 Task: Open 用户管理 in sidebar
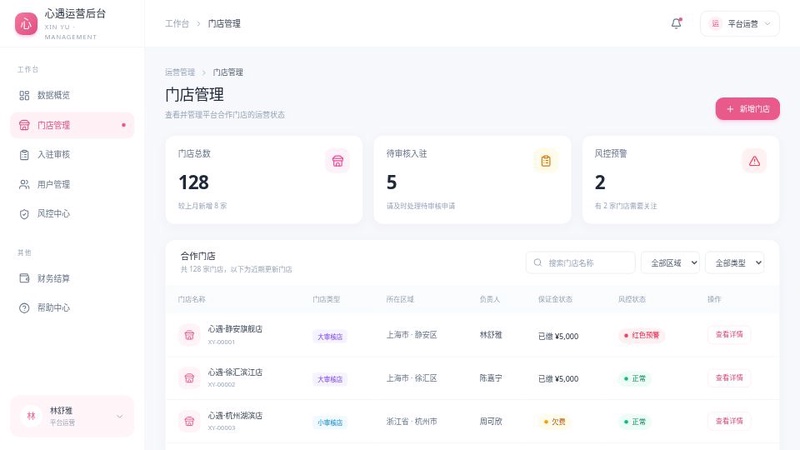pos(72,184)
